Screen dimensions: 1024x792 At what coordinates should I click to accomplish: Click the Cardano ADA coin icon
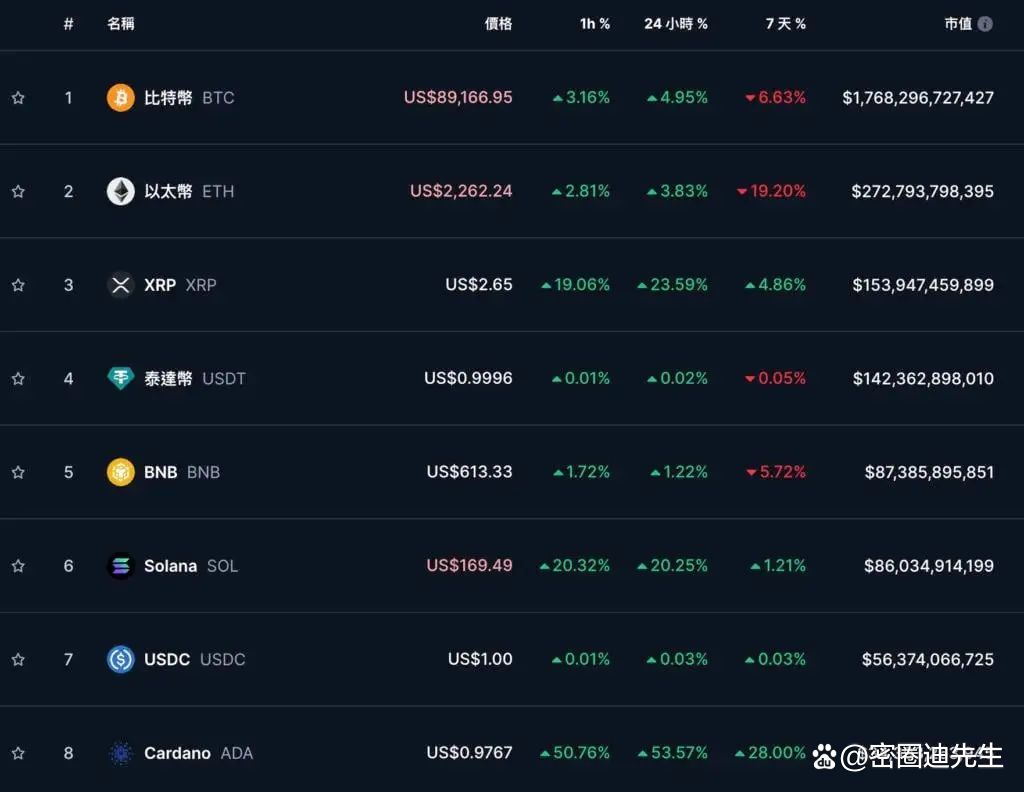pyautogui.click(x=120, y=753)
